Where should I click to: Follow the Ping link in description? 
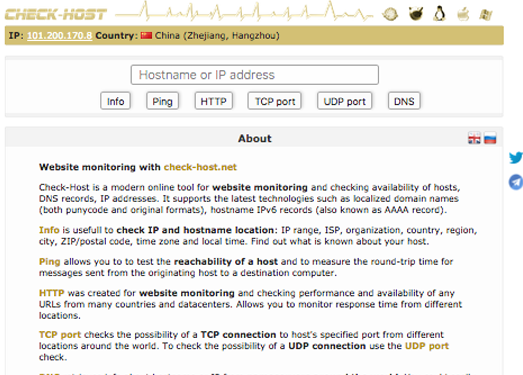pos(49,262)
